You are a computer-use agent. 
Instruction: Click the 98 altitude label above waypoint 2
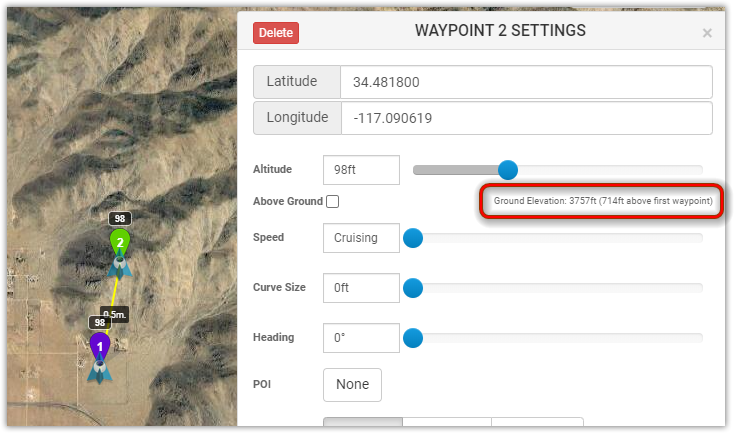tap(120, 219)
